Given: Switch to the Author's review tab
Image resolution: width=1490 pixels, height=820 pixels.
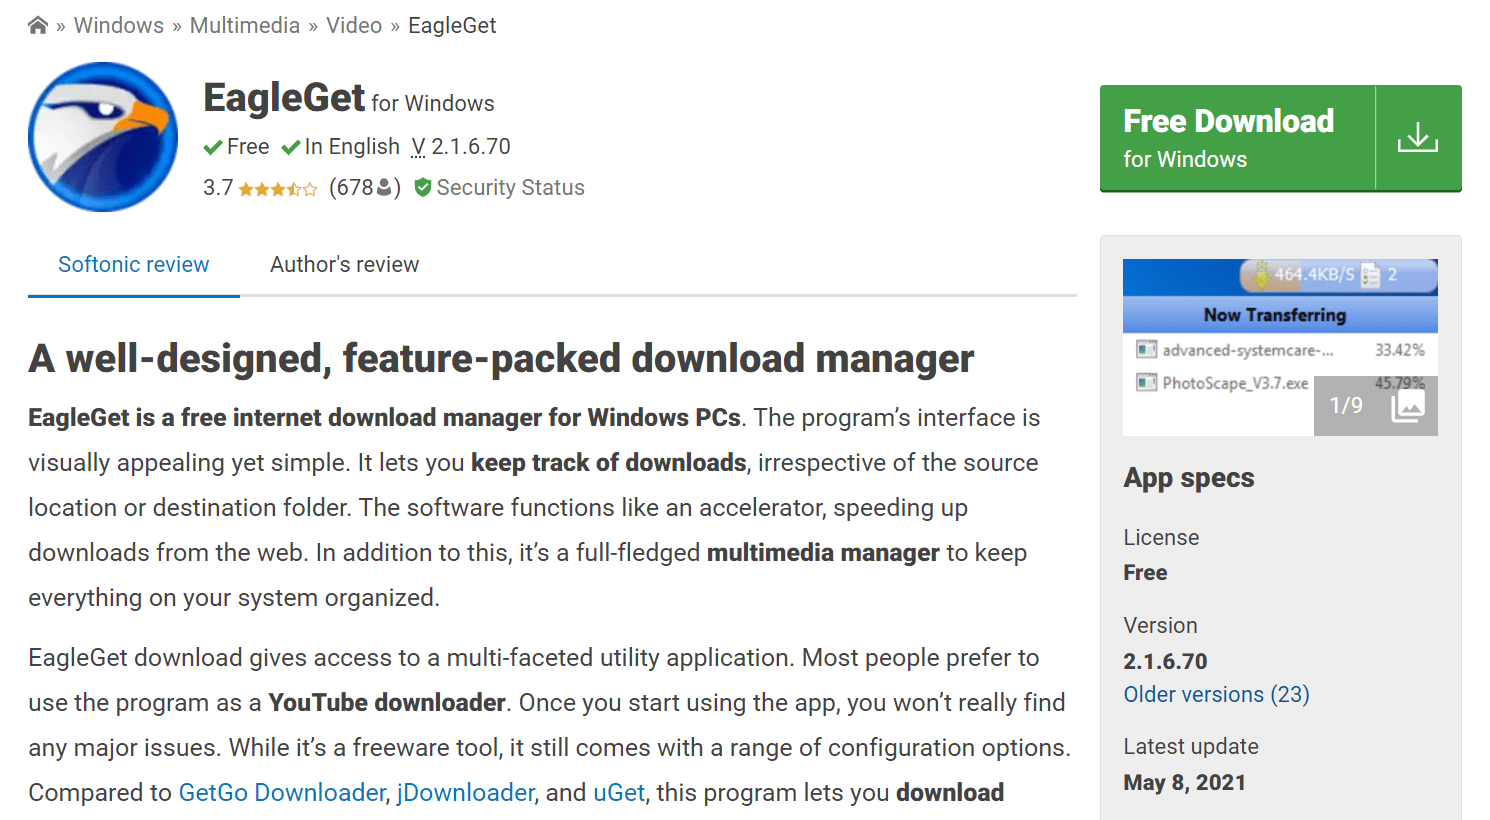Looking at the screenshot, I should (x=345, y=264).
